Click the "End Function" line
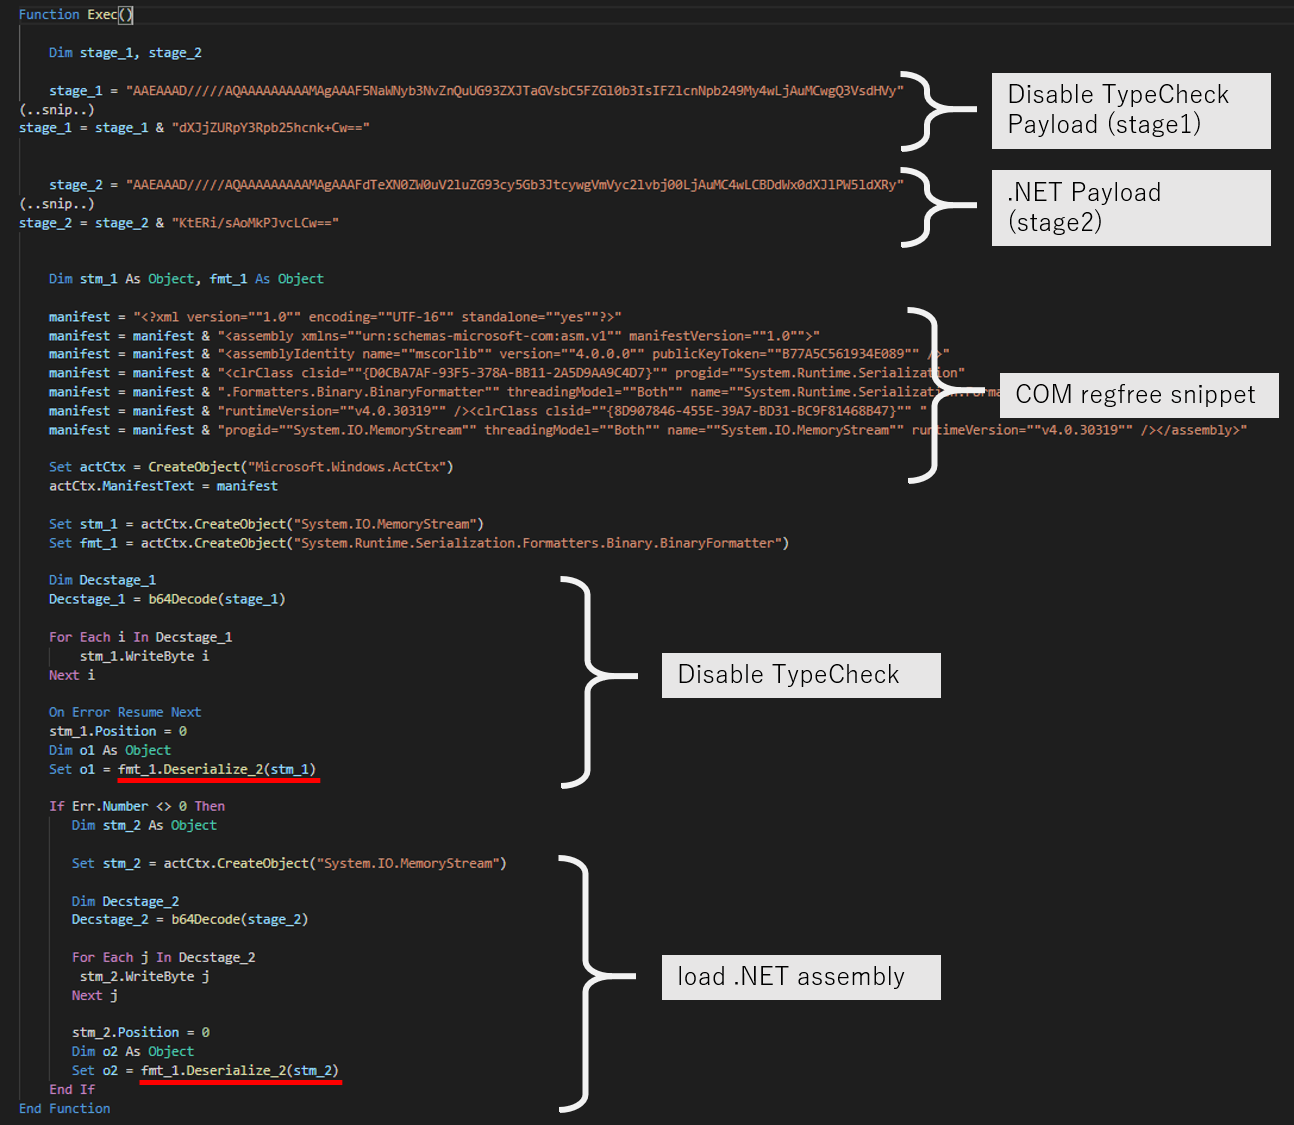Viewport: 1294px width, 1125px height. [x=65, y=1108]
